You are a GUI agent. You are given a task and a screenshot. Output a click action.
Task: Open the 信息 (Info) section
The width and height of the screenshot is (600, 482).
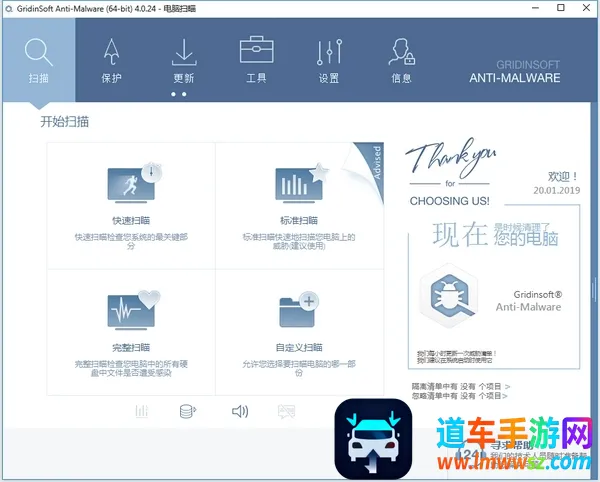[x=401, y=60]
